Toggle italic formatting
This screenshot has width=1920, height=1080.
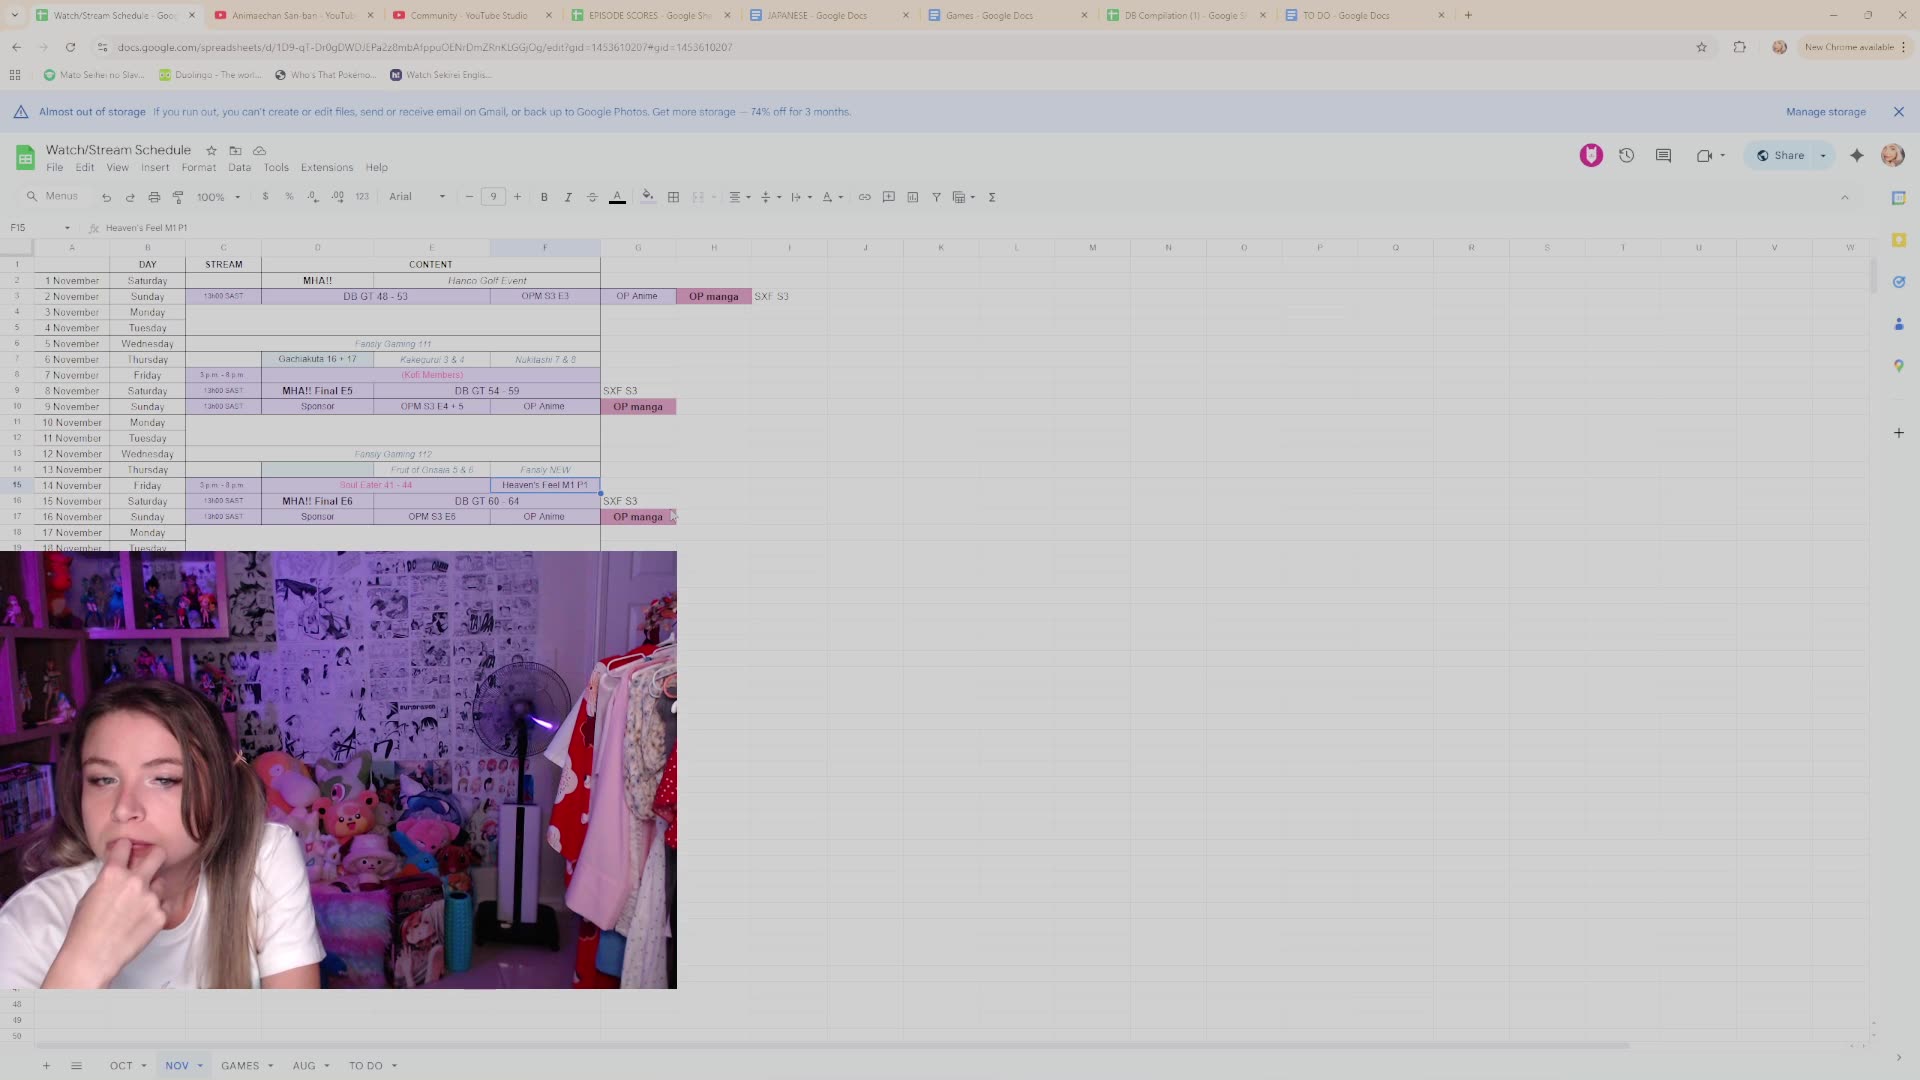568,197
